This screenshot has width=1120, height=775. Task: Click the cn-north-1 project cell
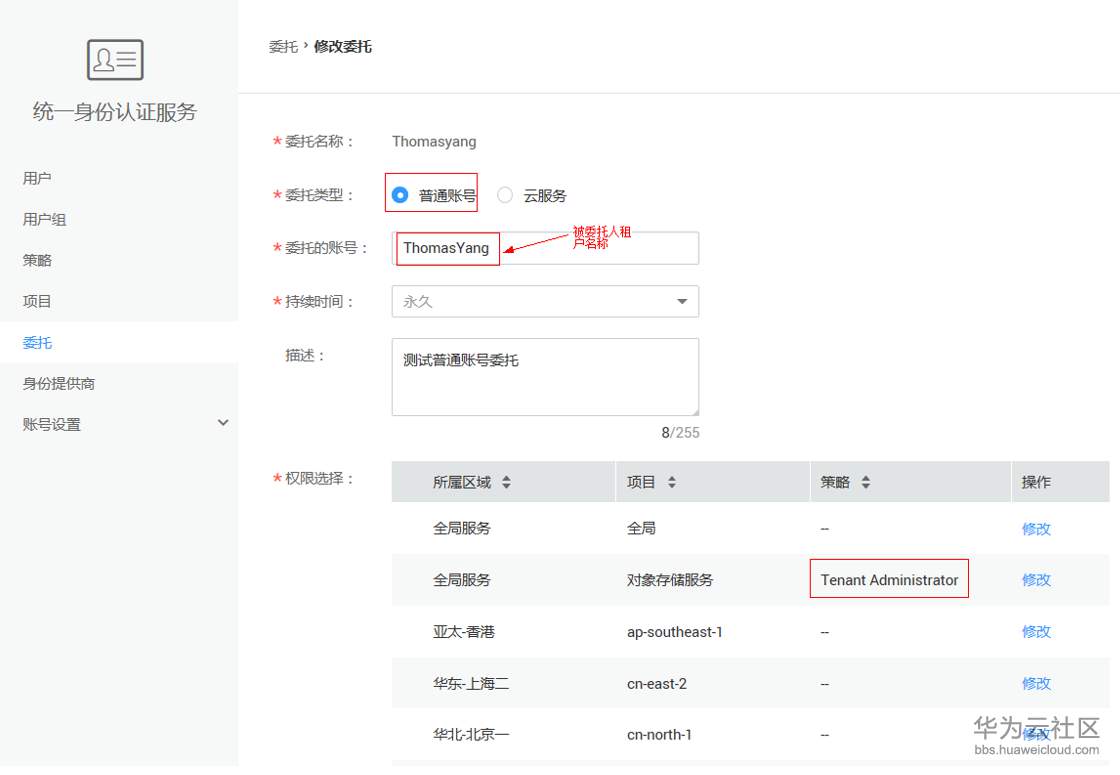pyautogui.click(x=659, y=735)
